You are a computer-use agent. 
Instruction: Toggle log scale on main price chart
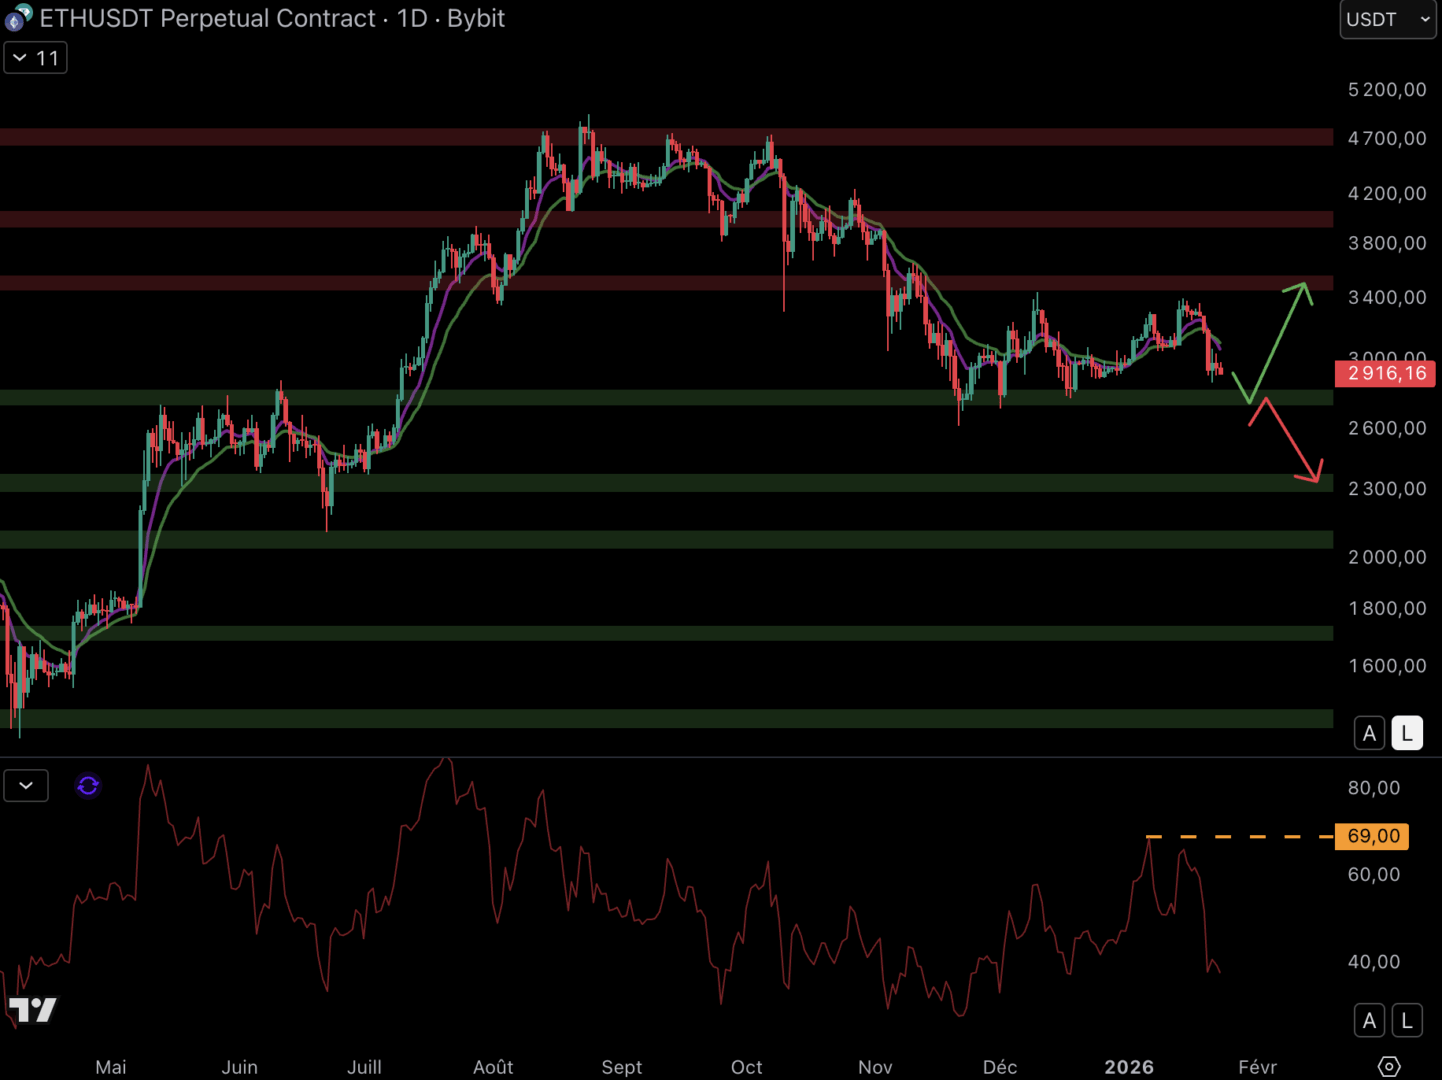click(x=1406, y=733)
